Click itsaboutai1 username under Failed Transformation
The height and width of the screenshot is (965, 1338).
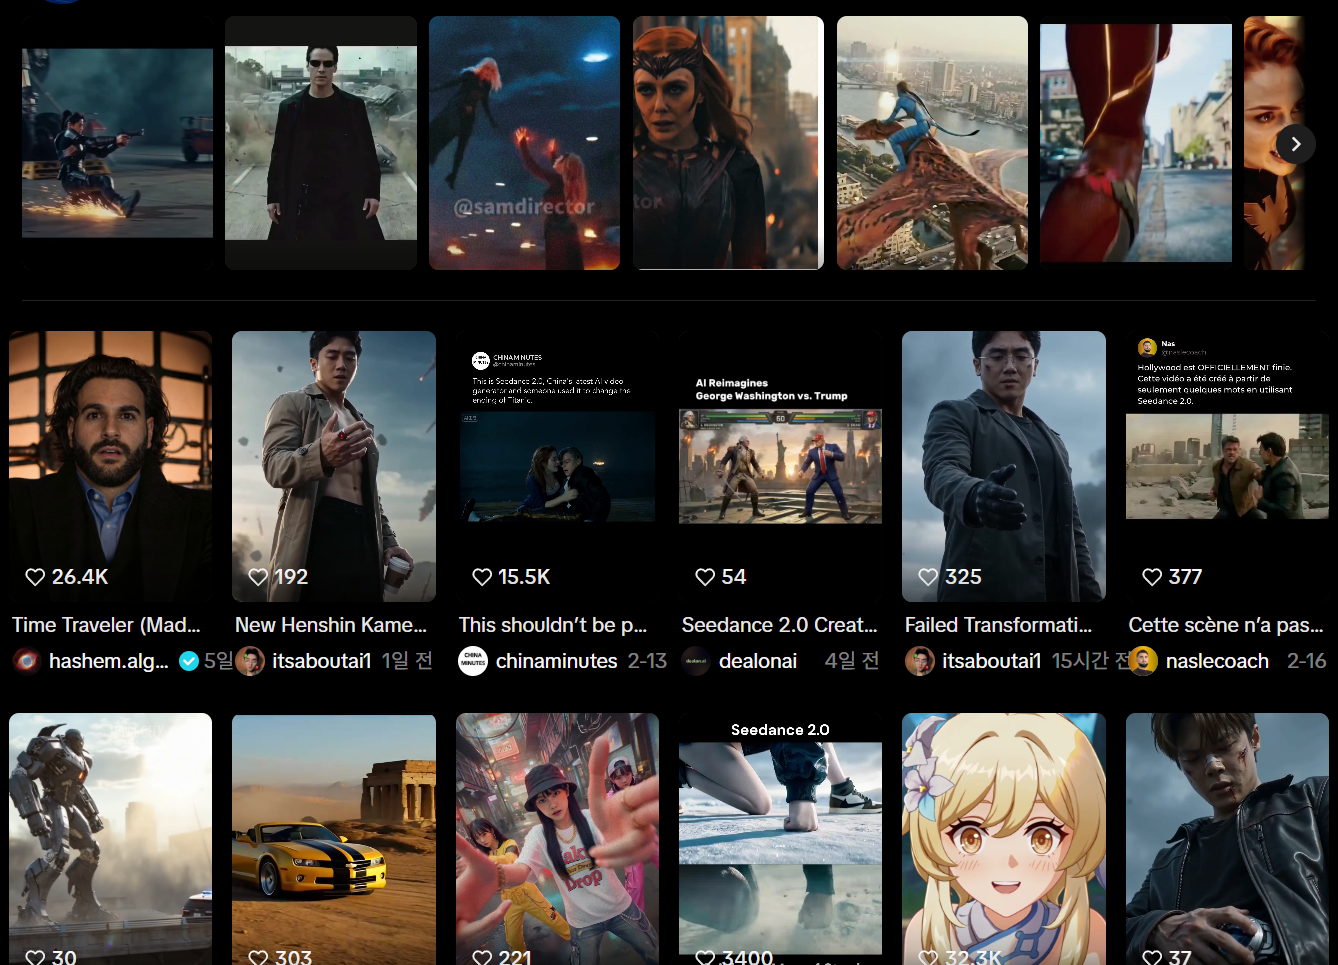tap(992, 661)
